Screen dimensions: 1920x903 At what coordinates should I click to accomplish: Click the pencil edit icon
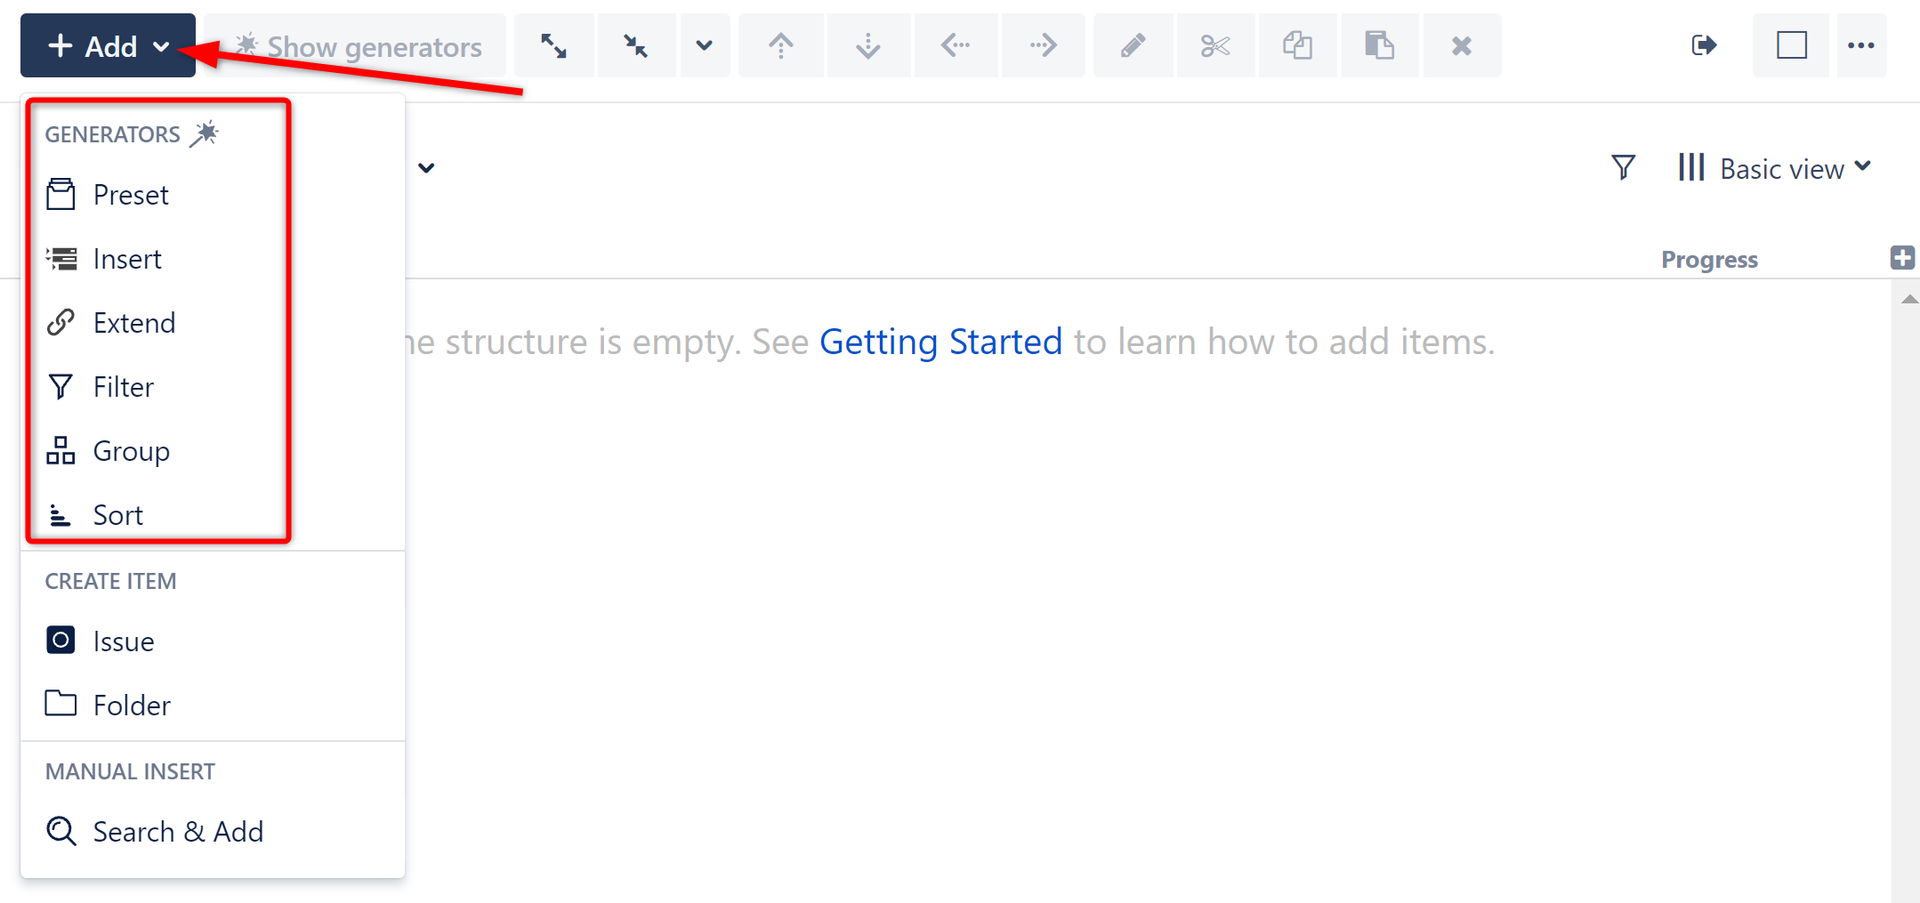point(1133,46)
